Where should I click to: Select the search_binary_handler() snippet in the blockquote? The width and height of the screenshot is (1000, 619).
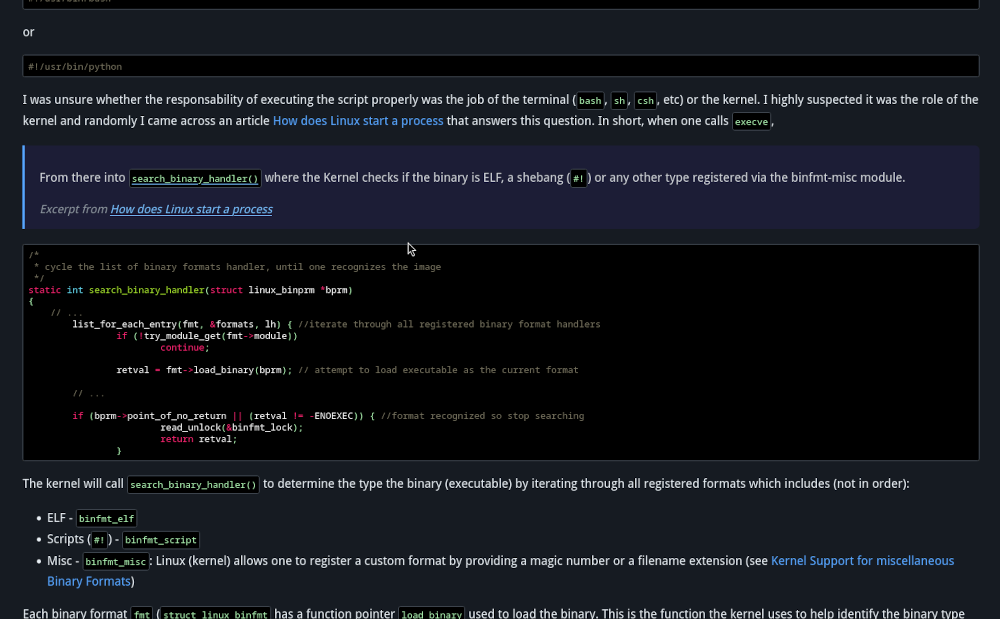194,178
